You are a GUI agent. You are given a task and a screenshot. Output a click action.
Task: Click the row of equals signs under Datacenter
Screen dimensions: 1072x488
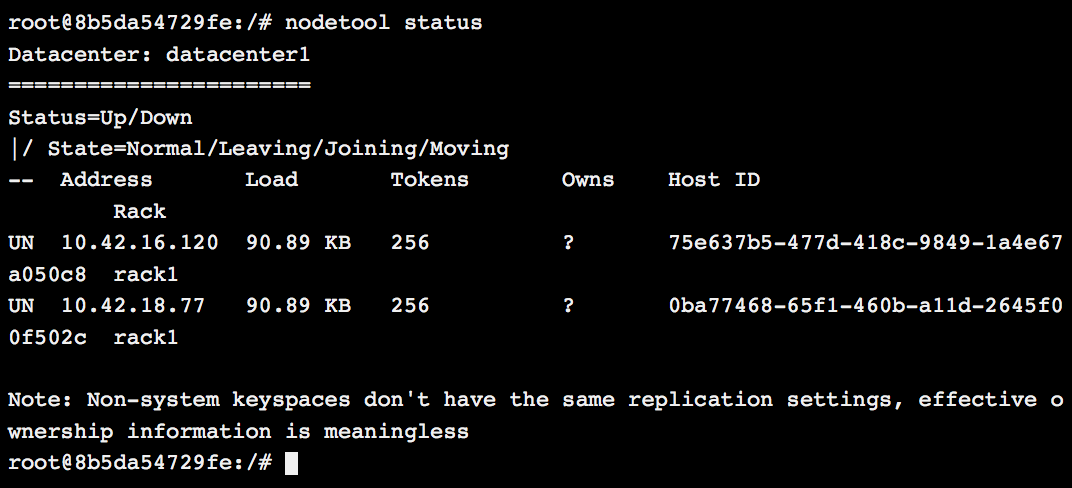pyautogui.click(x=159, y=86)
